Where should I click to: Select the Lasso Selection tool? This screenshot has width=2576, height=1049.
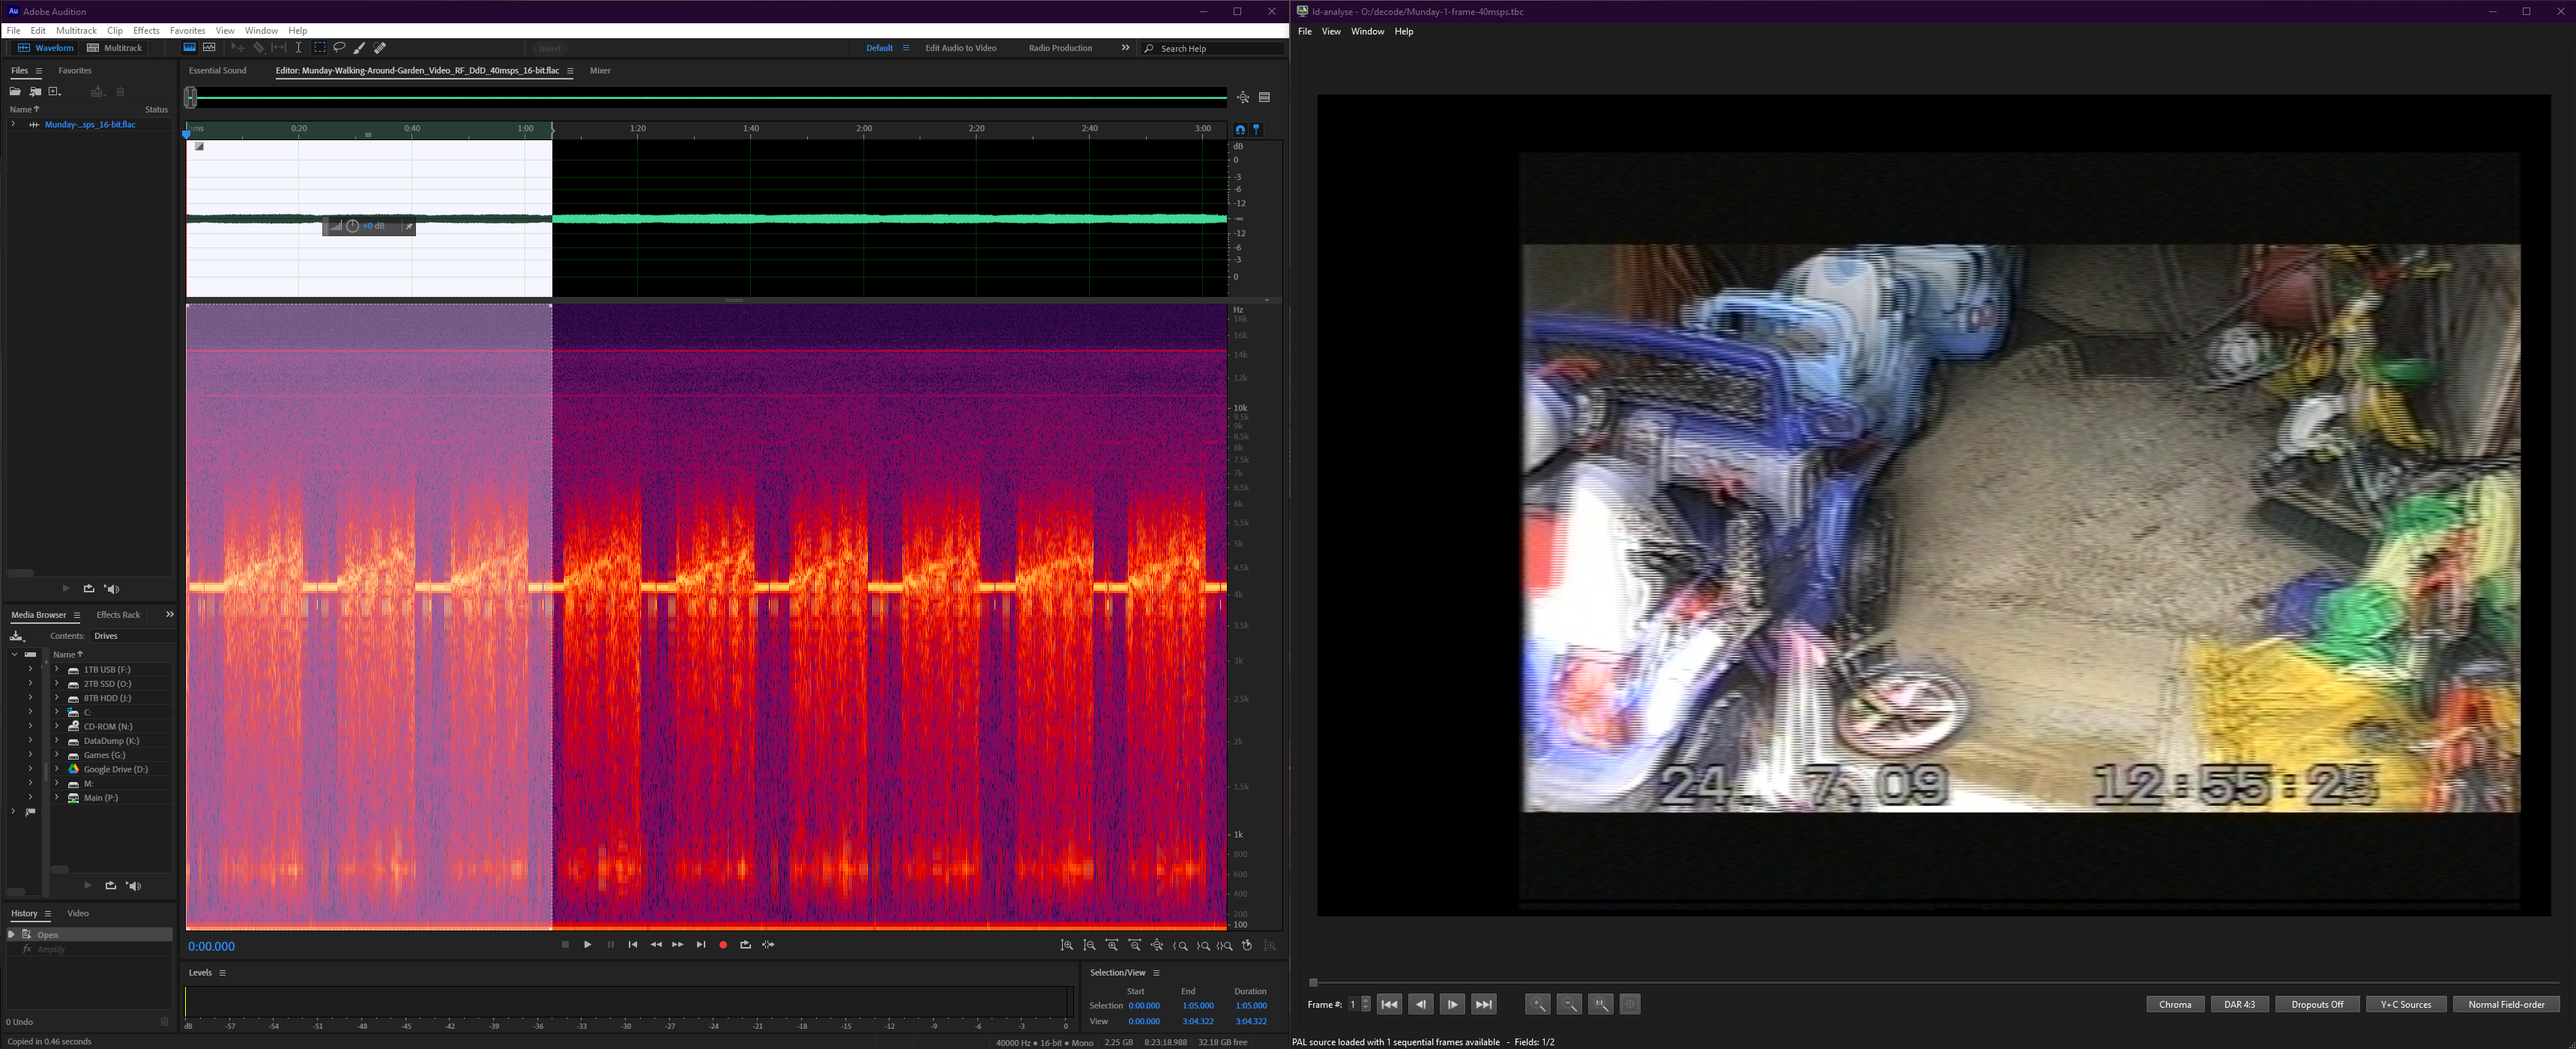(x=340, y=47)
